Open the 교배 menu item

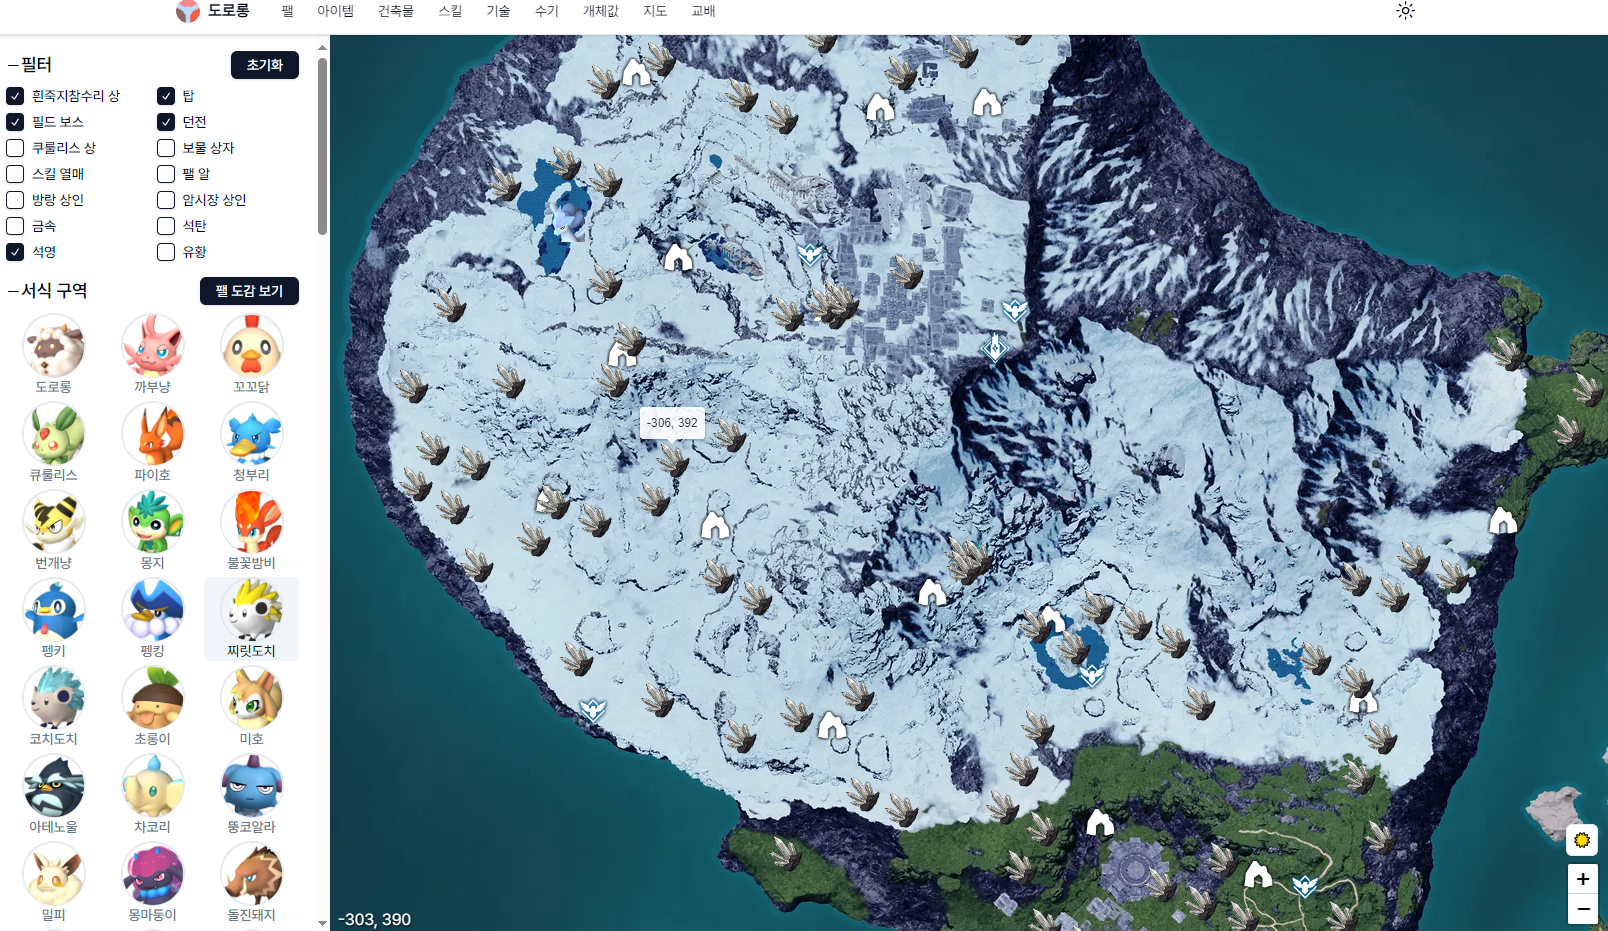click(x=703, y=11)
